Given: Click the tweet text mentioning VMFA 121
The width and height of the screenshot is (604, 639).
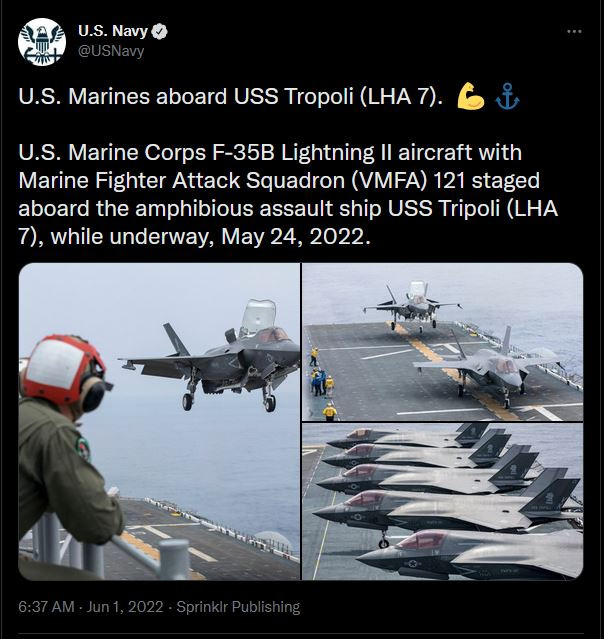Looking at the screenshot, I should point(288,194).
